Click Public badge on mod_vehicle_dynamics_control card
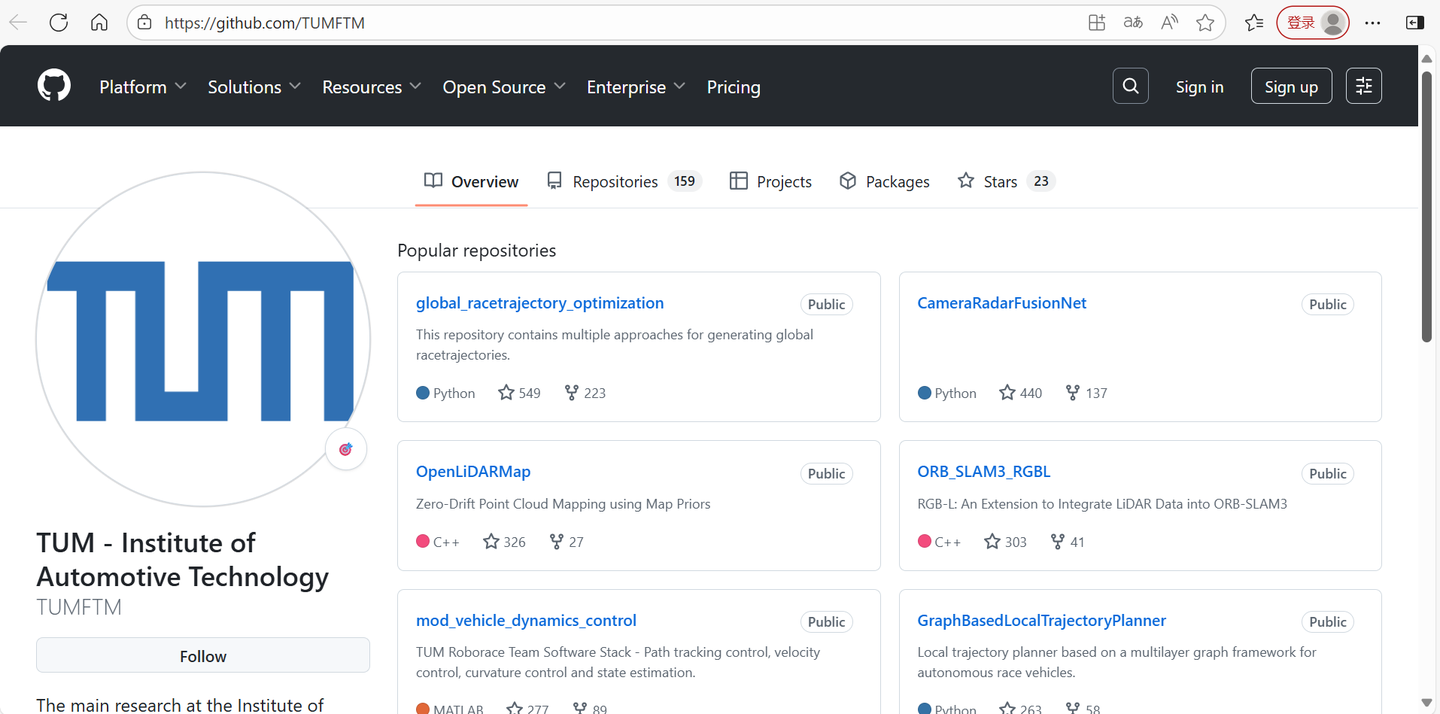 tap(826, 622)
